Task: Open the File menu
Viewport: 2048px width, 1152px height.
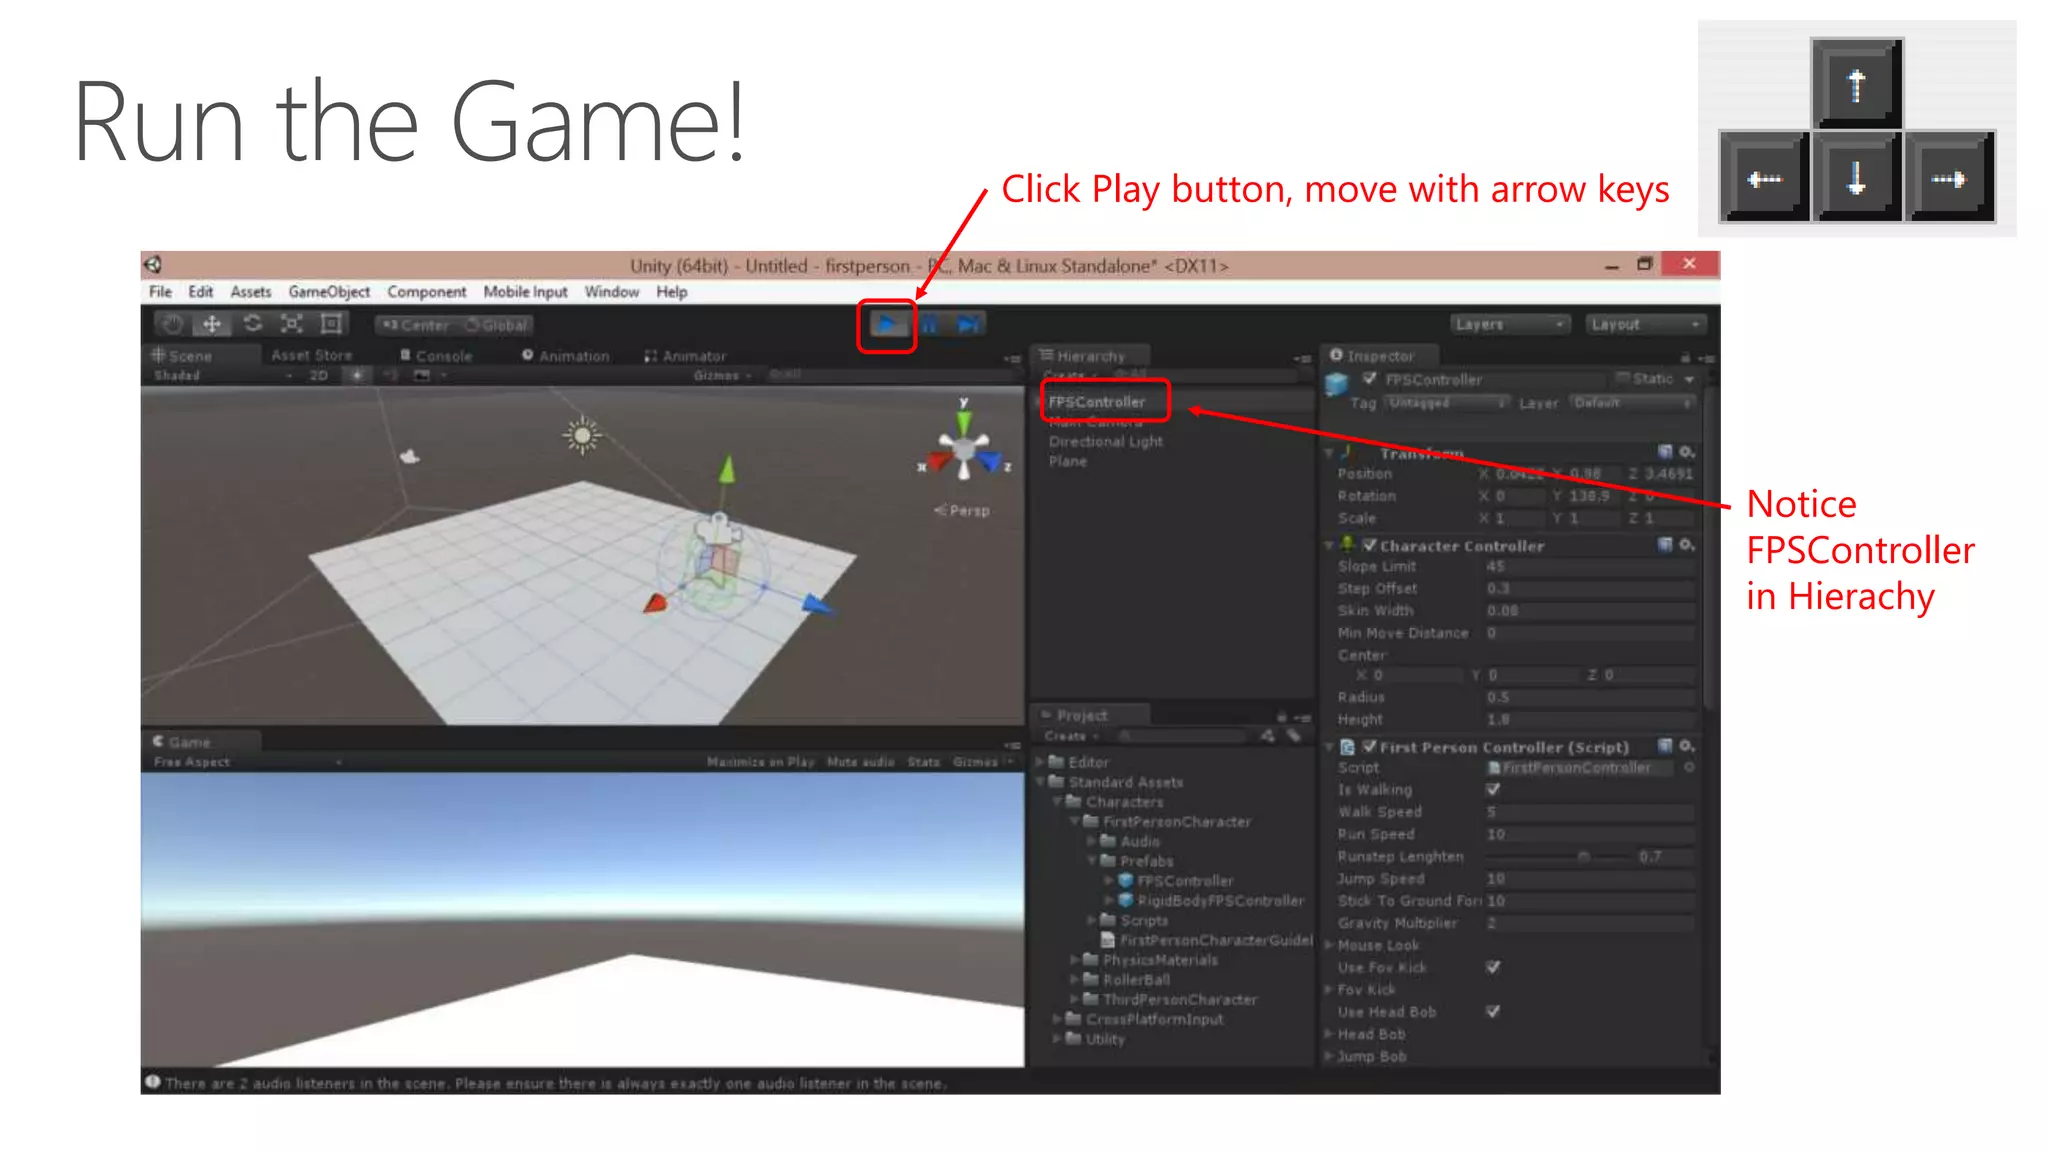Action: click(160, 292)
